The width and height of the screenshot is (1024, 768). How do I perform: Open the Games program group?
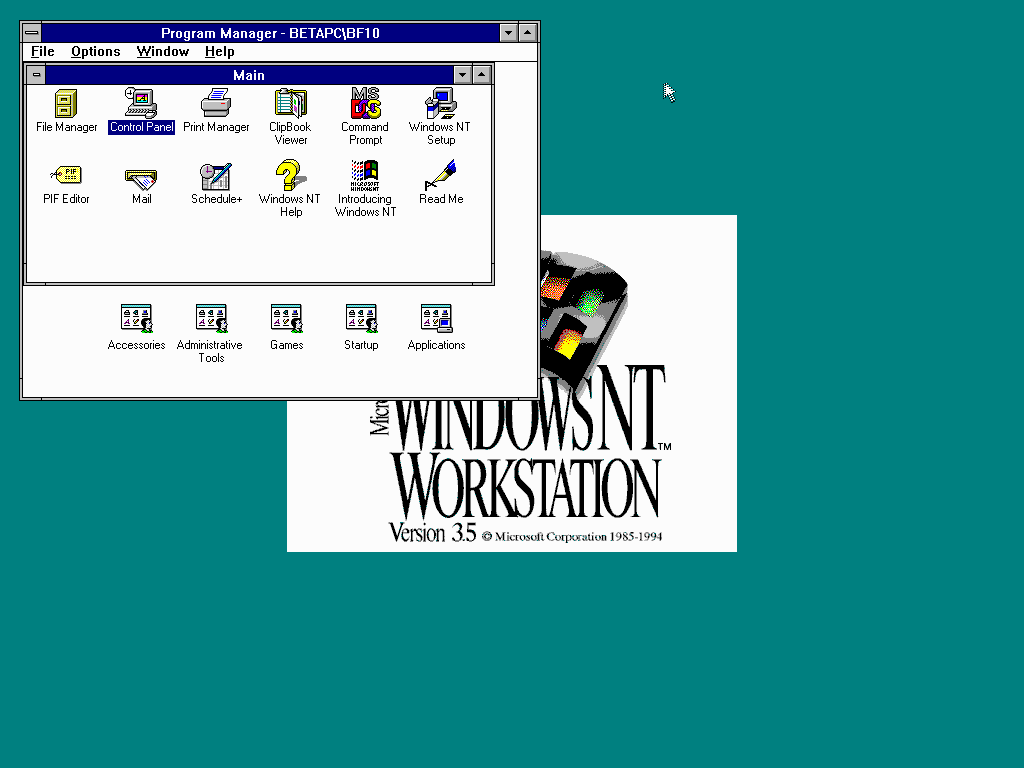[x=286, y=319]
